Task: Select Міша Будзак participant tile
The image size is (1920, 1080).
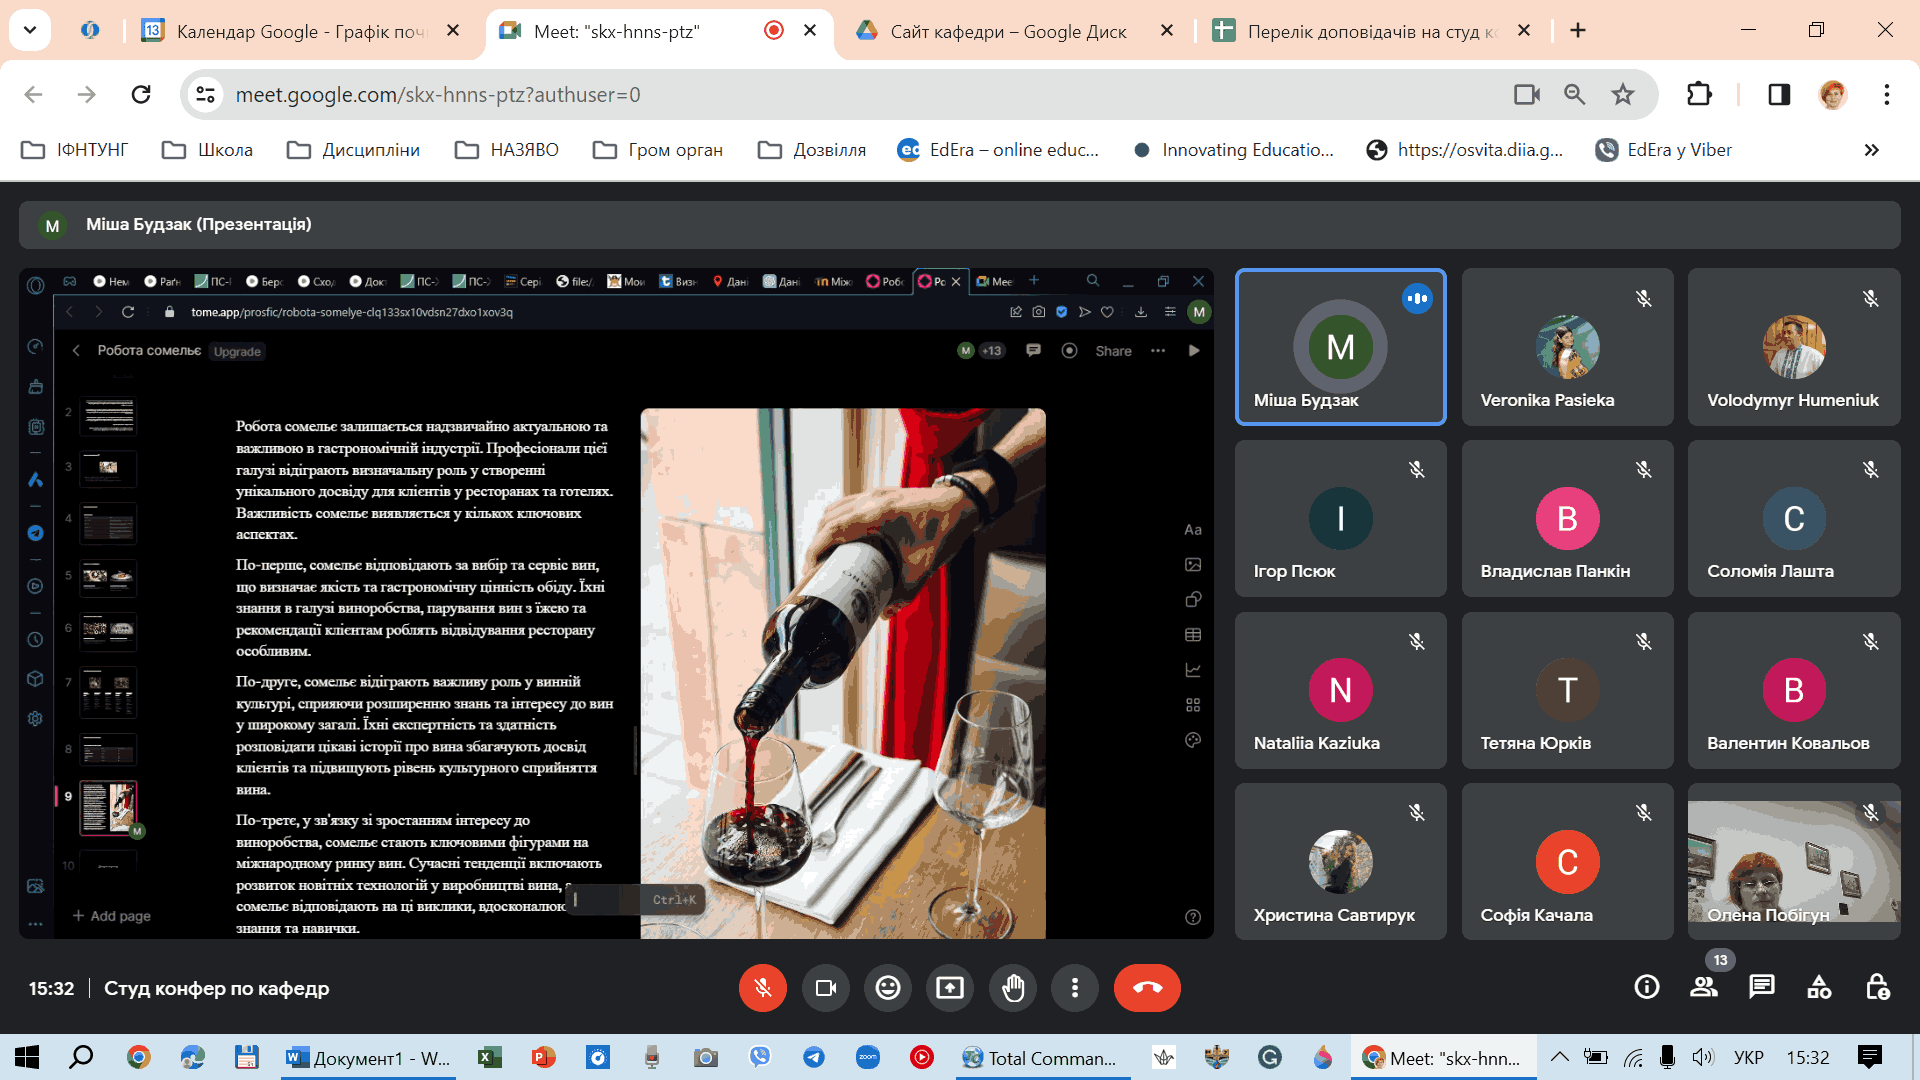Action: tap(1340, 347)
